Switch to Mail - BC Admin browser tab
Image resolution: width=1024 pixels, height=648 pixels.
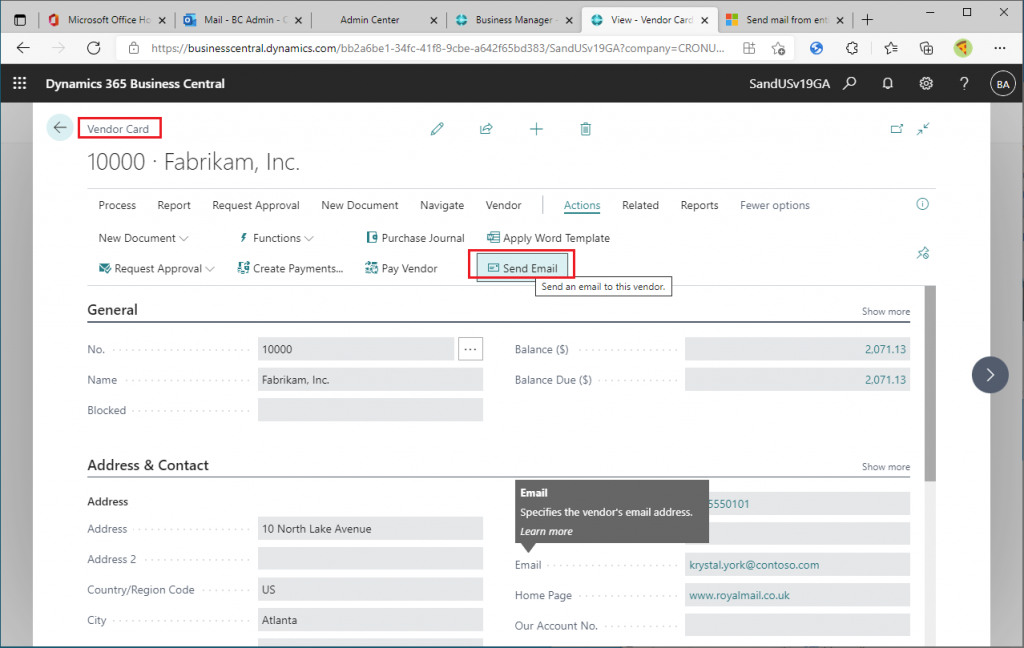coord(243,20)
